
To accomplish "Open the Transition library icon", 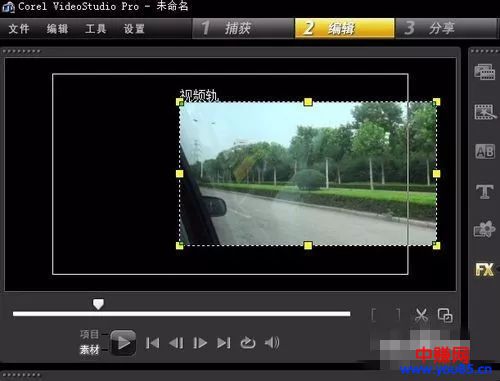I will [485, 112].
